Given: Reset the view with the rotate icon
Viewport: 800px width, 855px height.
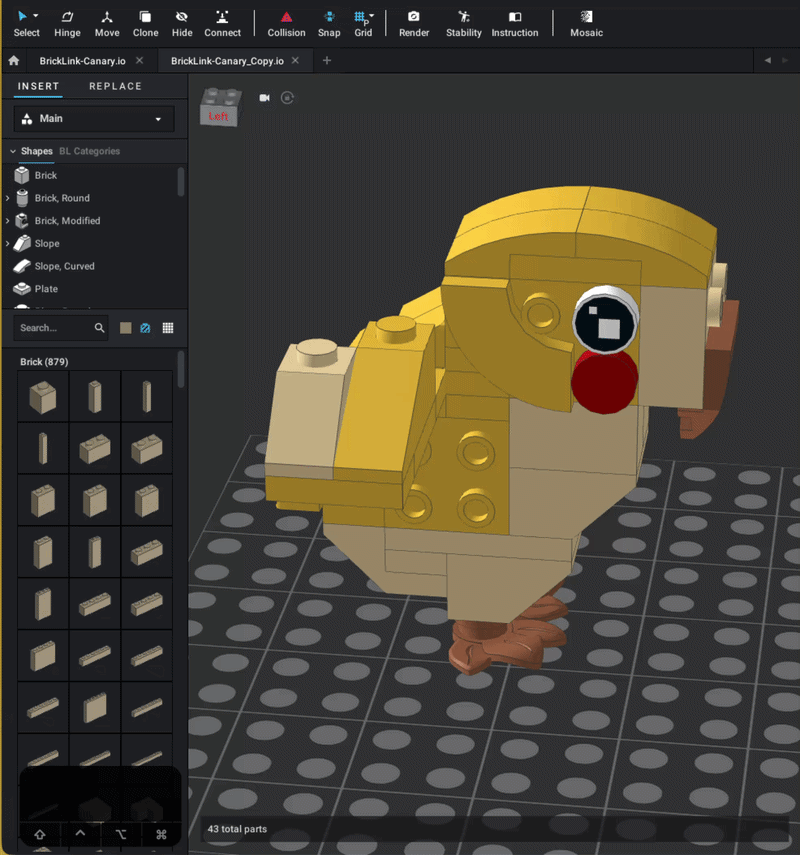Looking at the screenshot, I should [288, 98].
